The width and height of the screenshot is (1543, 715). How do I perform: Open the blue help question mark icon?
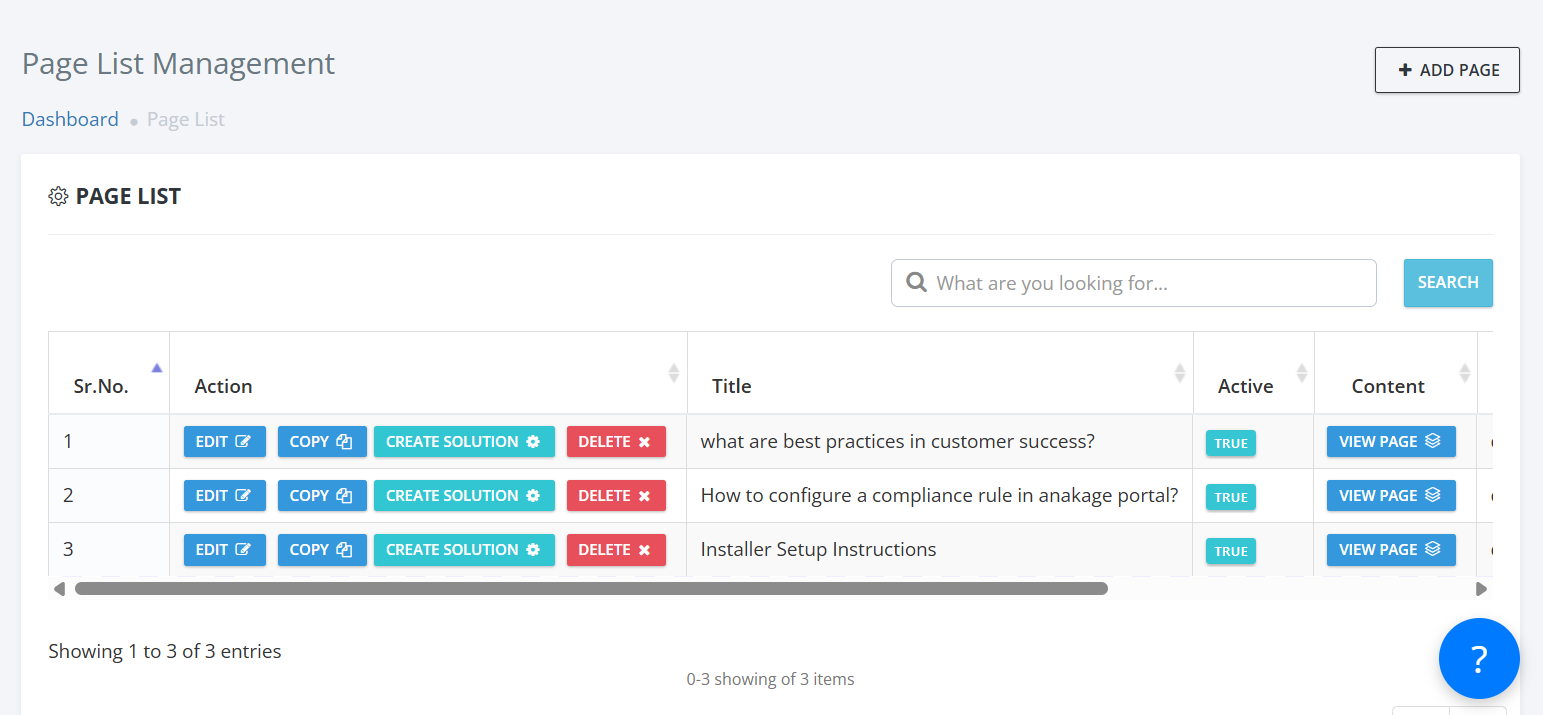(1479, 658)
